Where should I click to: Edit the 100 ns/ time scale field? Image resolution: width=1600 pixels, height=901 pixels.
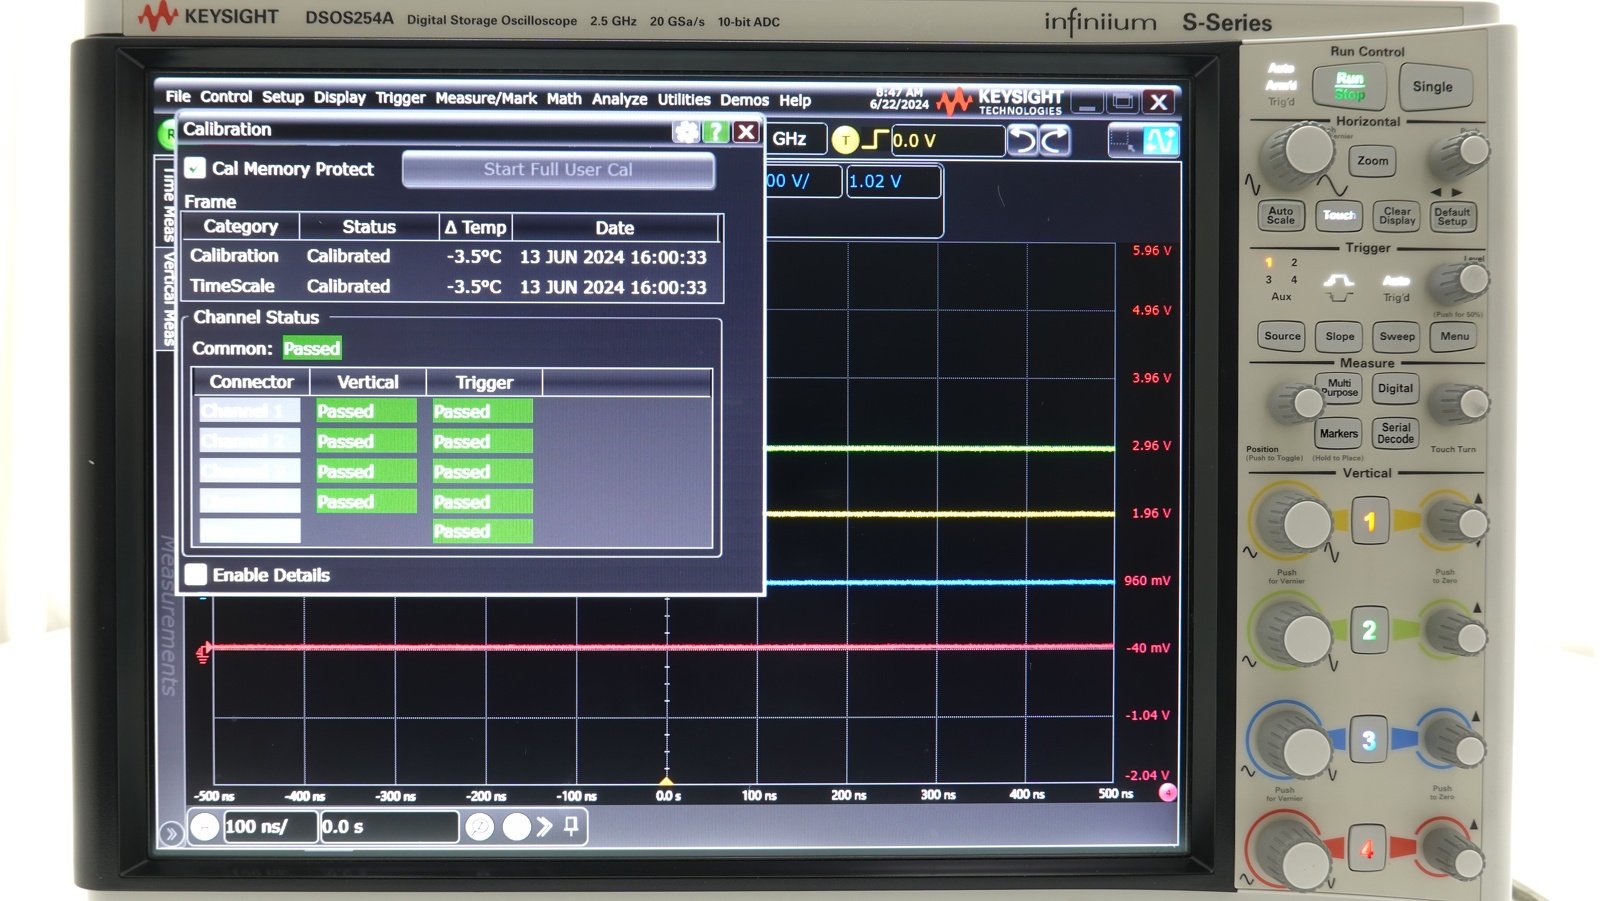click(269, 827)
